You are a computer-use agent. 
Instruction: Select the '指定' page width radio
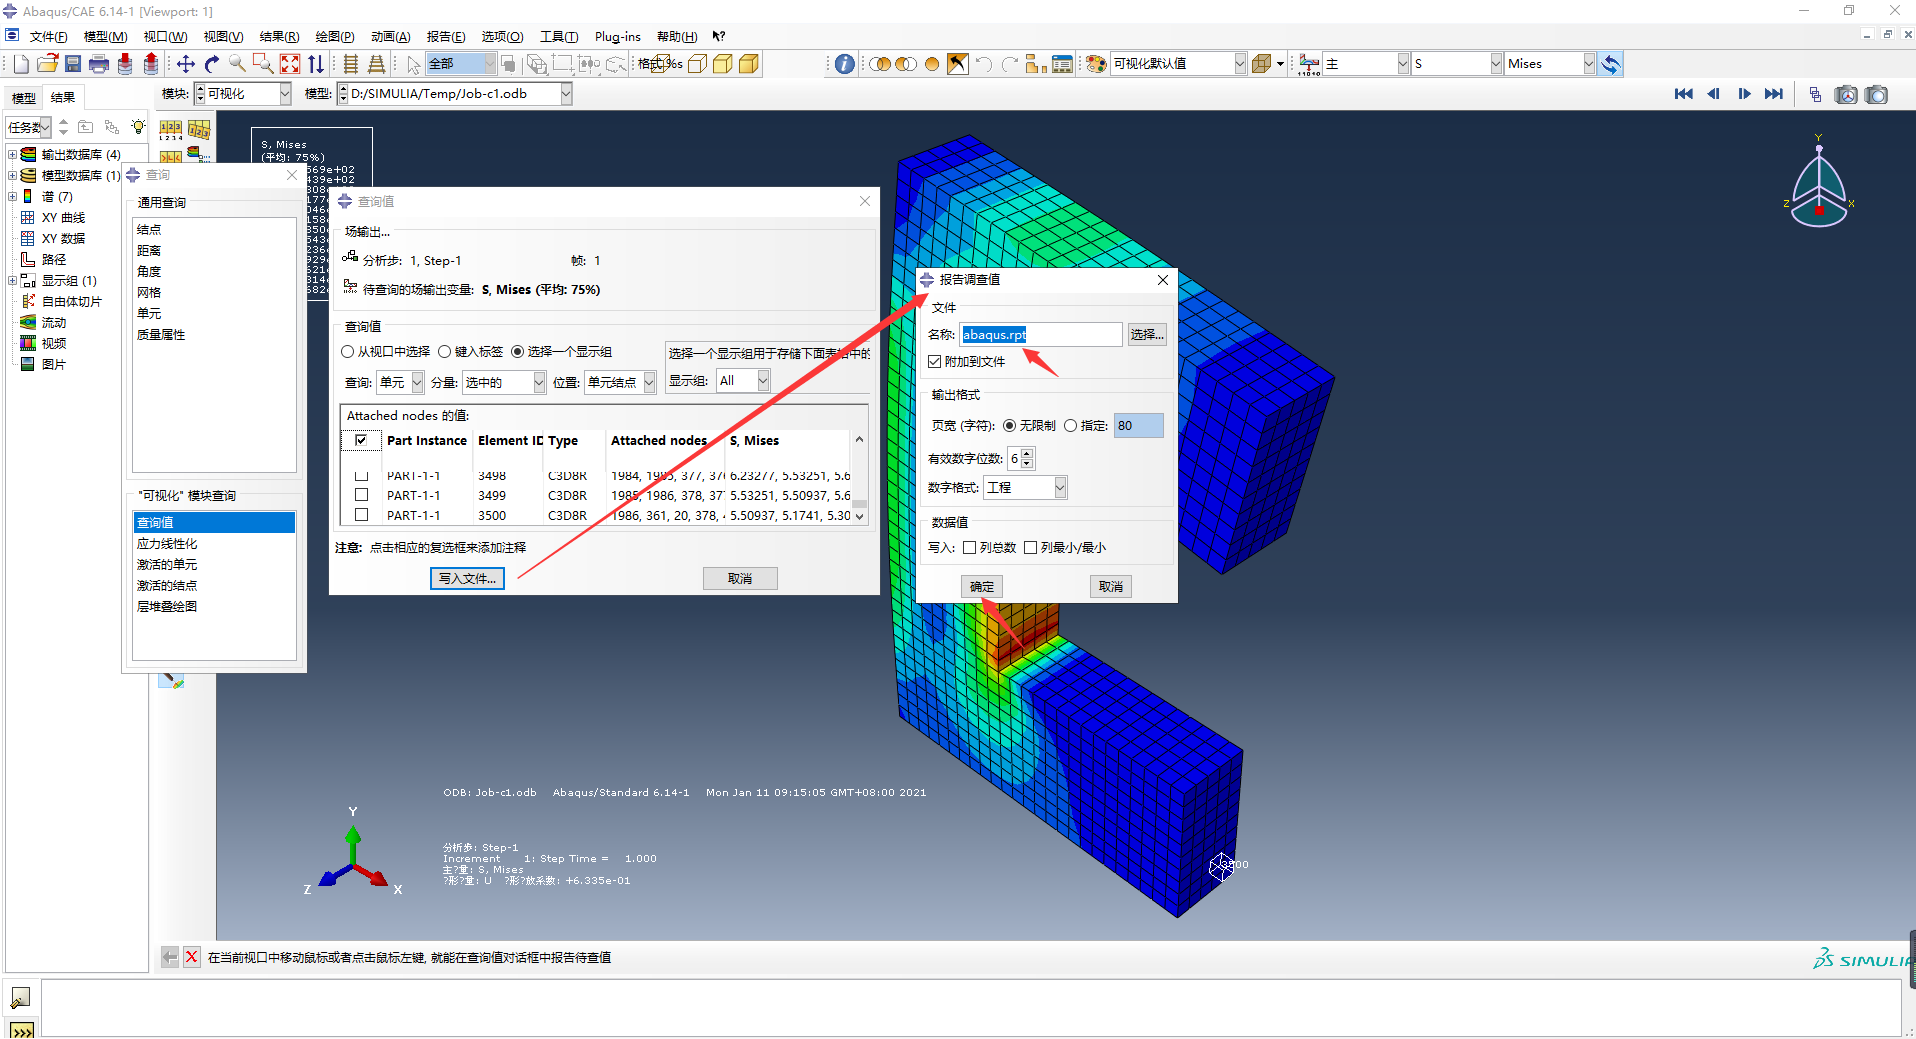[1071, 426]
